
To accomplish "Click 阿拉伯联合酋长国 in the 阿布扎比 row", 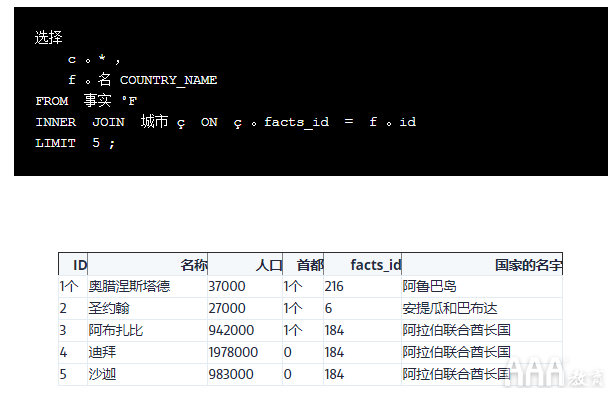I will tap(457, 330).
